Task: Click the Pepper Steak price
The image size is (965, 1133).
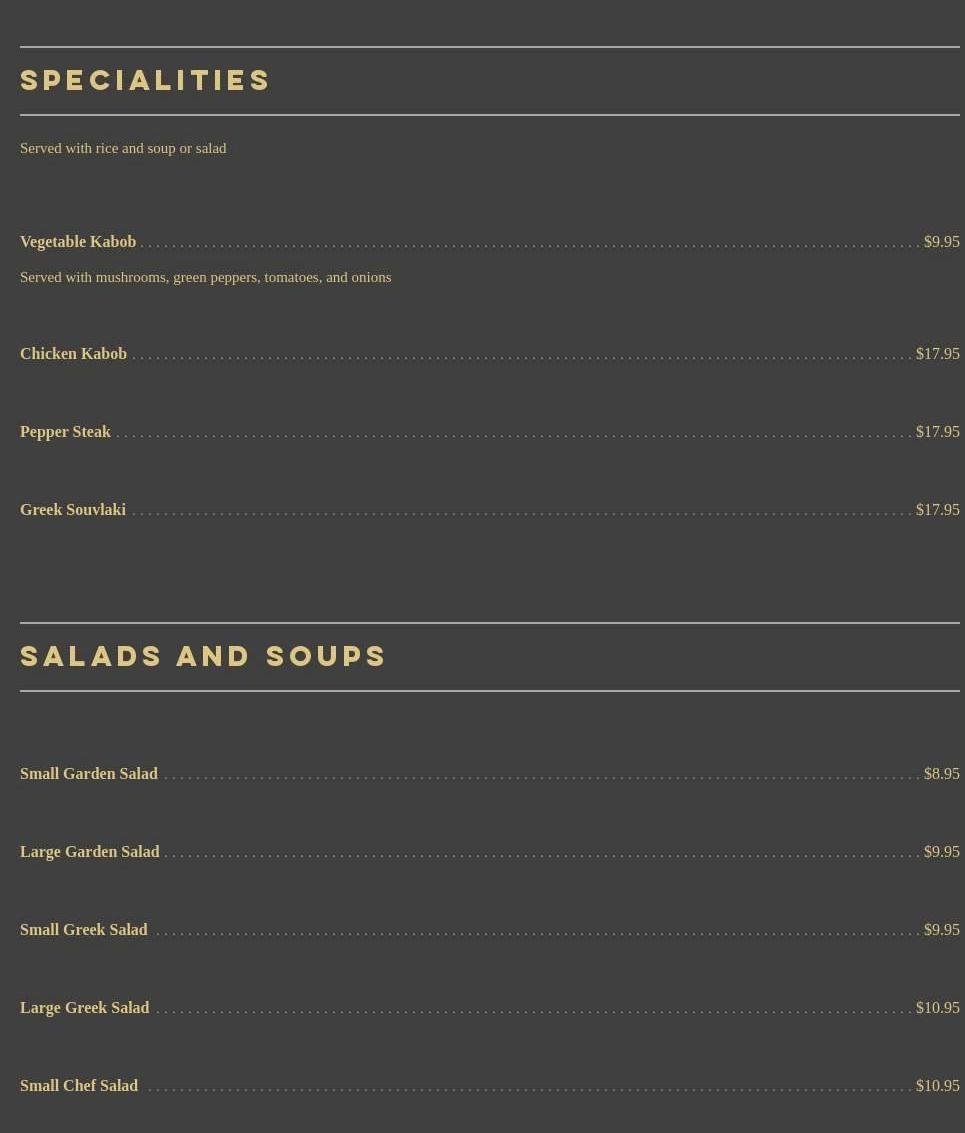Action: pyautogui.click(x=938, y=431)
